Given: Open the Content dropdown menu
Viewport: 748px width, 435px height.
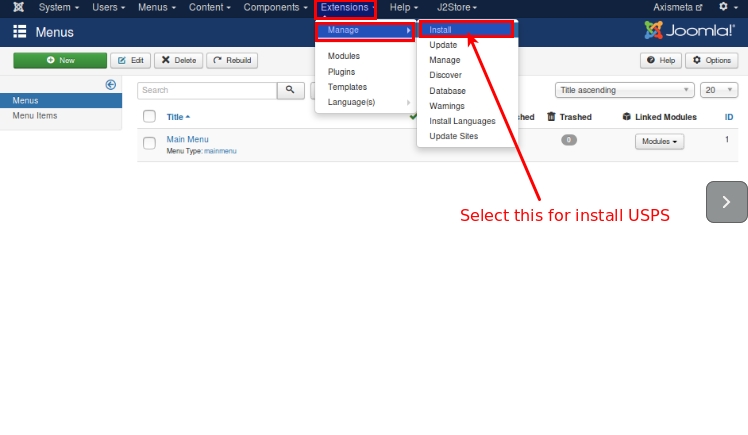Looking at the screenshot, I should tap(209, 7).
